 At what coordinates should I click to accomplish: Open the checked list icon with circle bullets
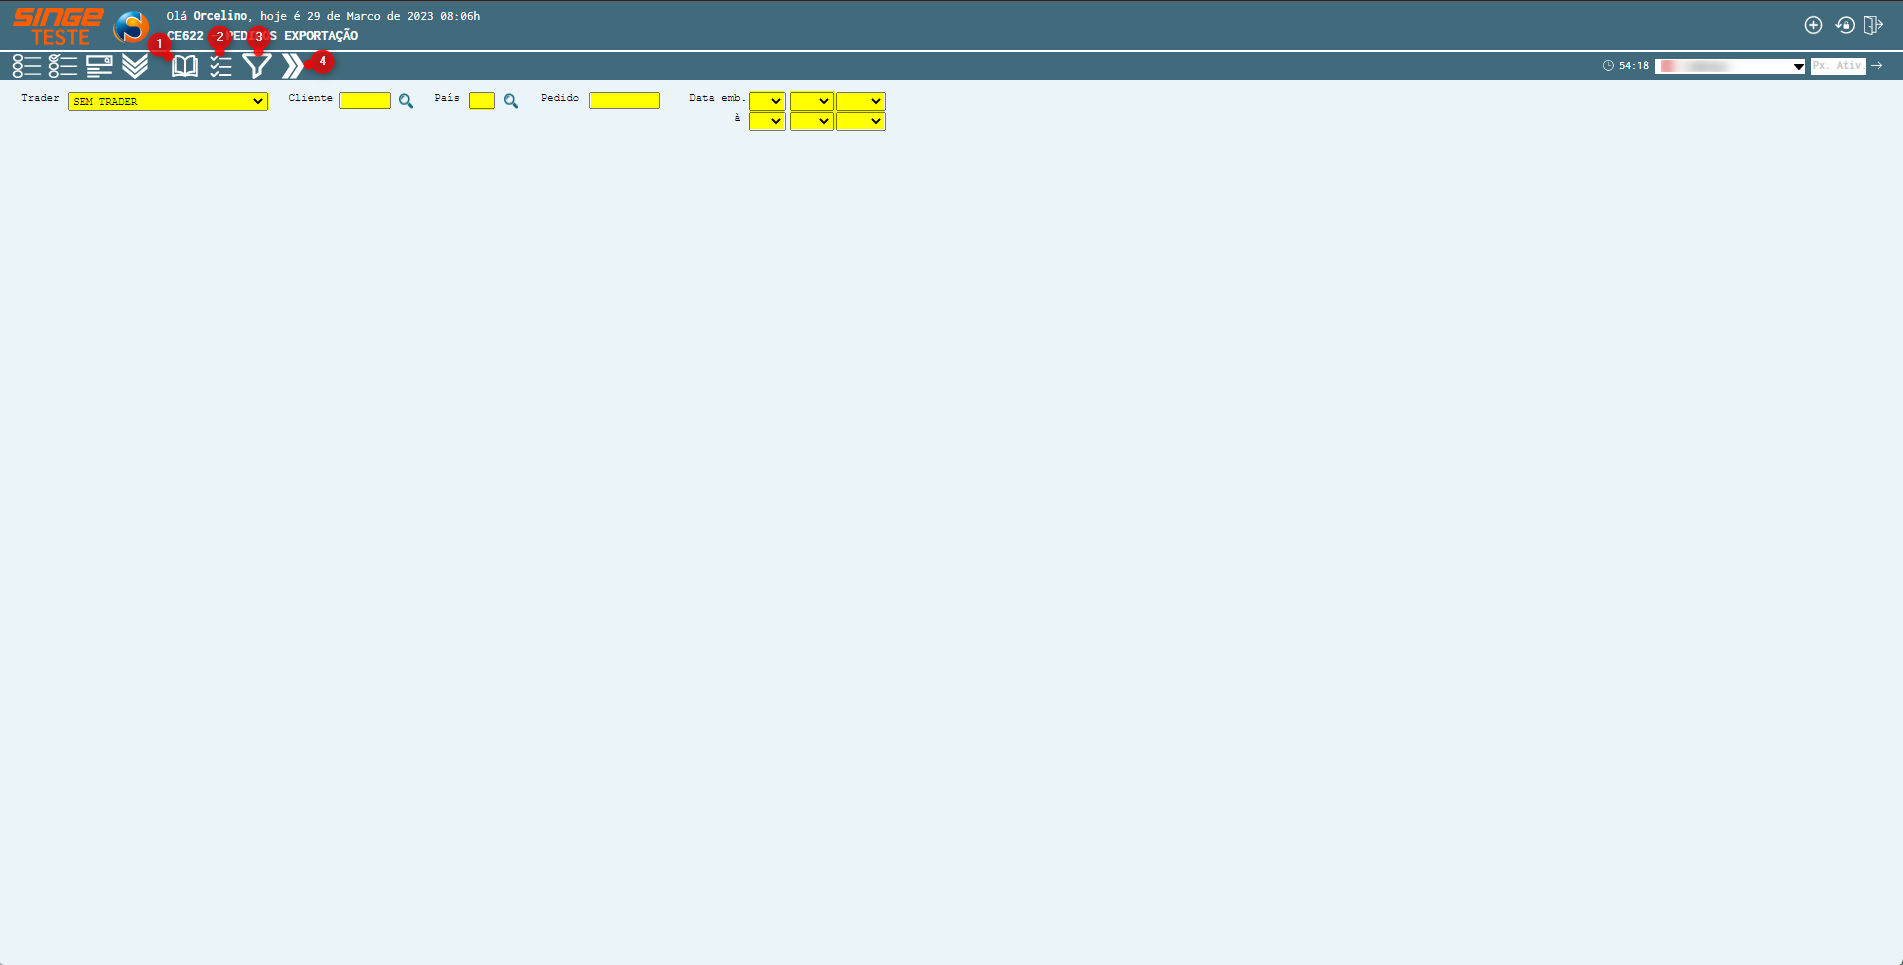click(x=63, y=66)
